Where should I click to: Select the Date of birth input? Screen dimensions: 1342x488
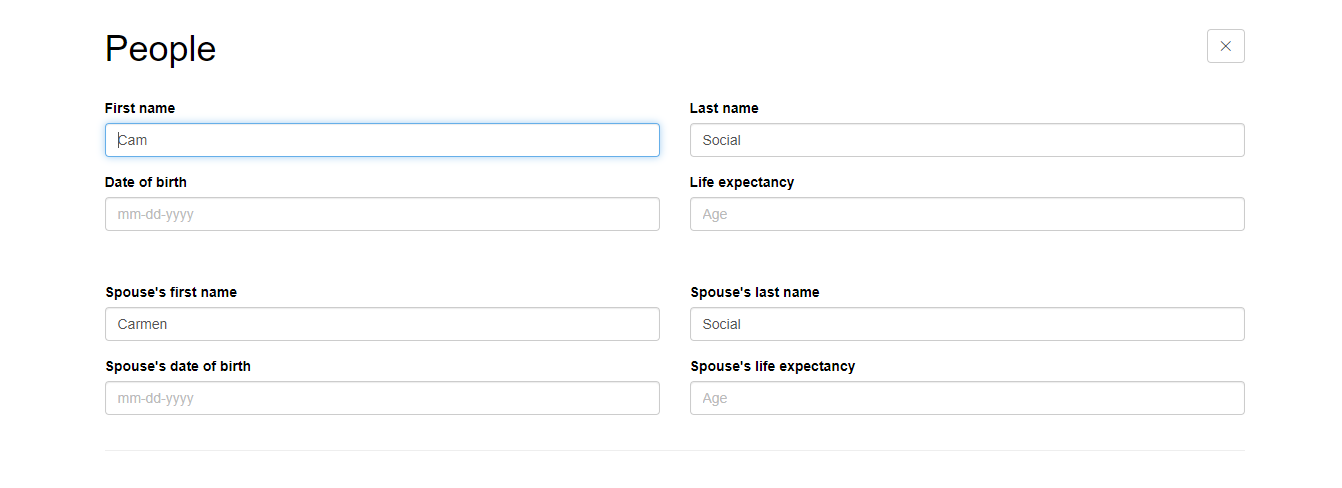pos(382,214)
